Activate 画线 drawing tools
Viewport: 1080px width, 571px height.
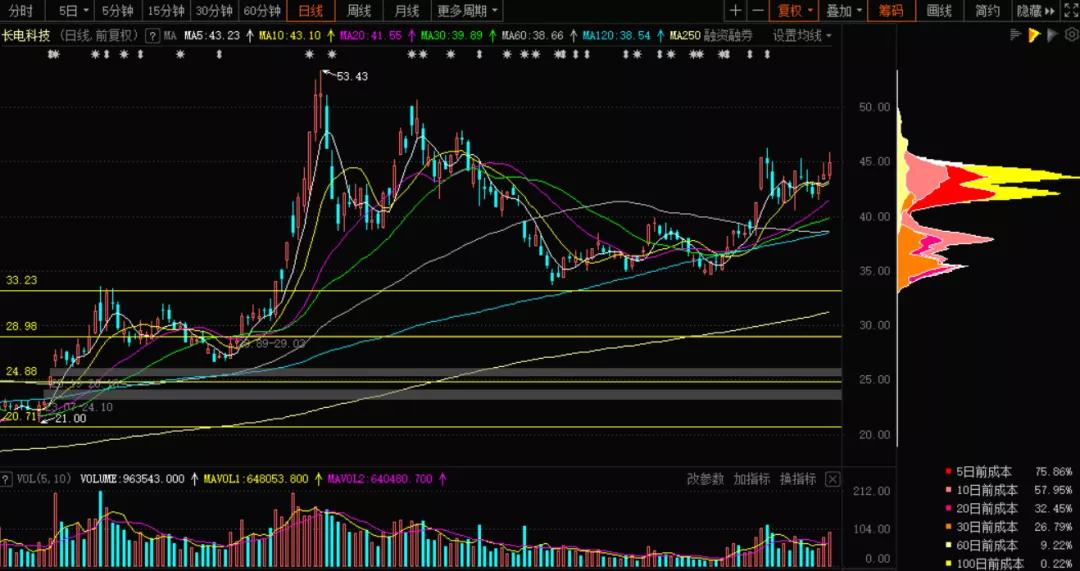click(x=939, y=10)
